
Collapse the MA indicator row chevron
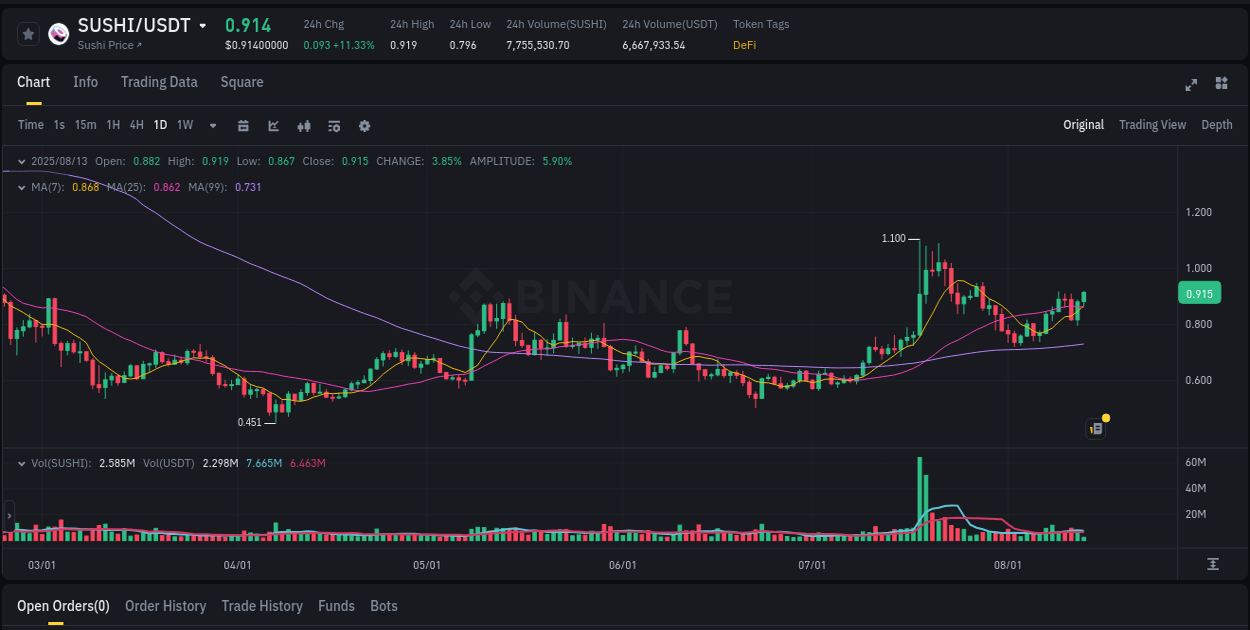[x=21, y=187]
